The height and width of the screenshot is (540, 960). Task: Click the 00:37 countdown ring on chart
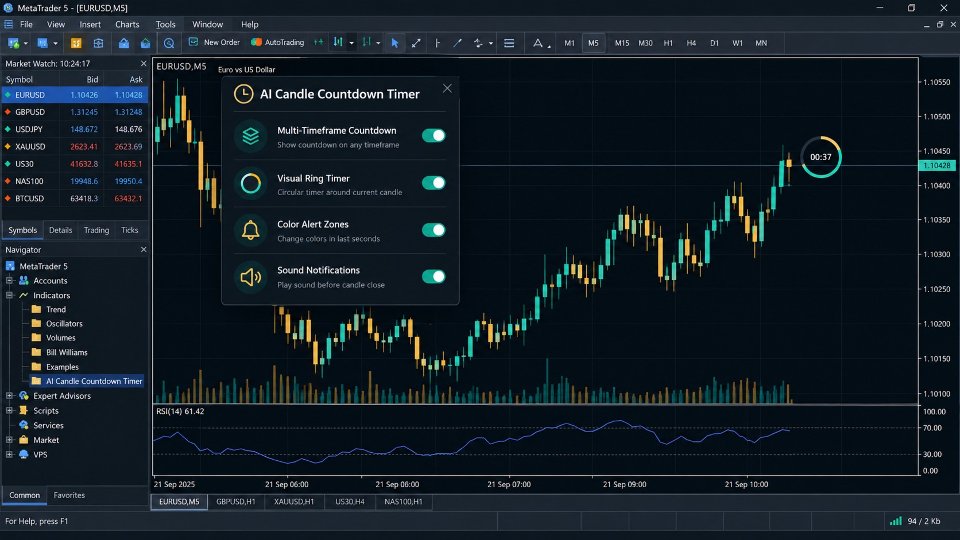(821, 157)
